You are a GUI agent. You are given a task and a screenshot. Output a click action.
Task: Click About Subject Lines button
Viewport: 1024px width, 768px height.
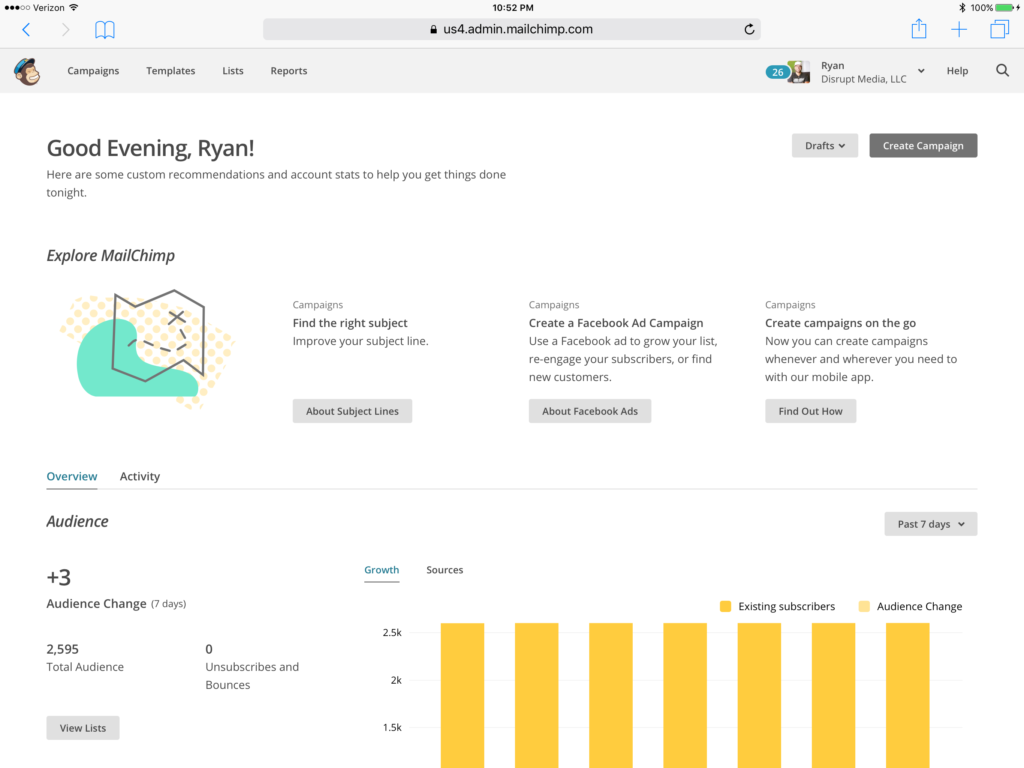352,411
